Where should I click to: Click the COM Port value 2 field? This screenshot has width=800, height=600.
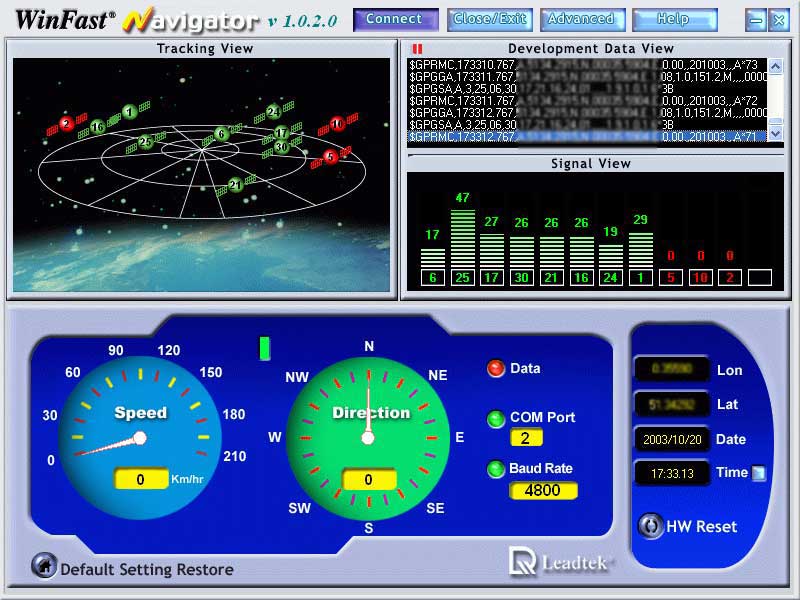click(526, 438)
